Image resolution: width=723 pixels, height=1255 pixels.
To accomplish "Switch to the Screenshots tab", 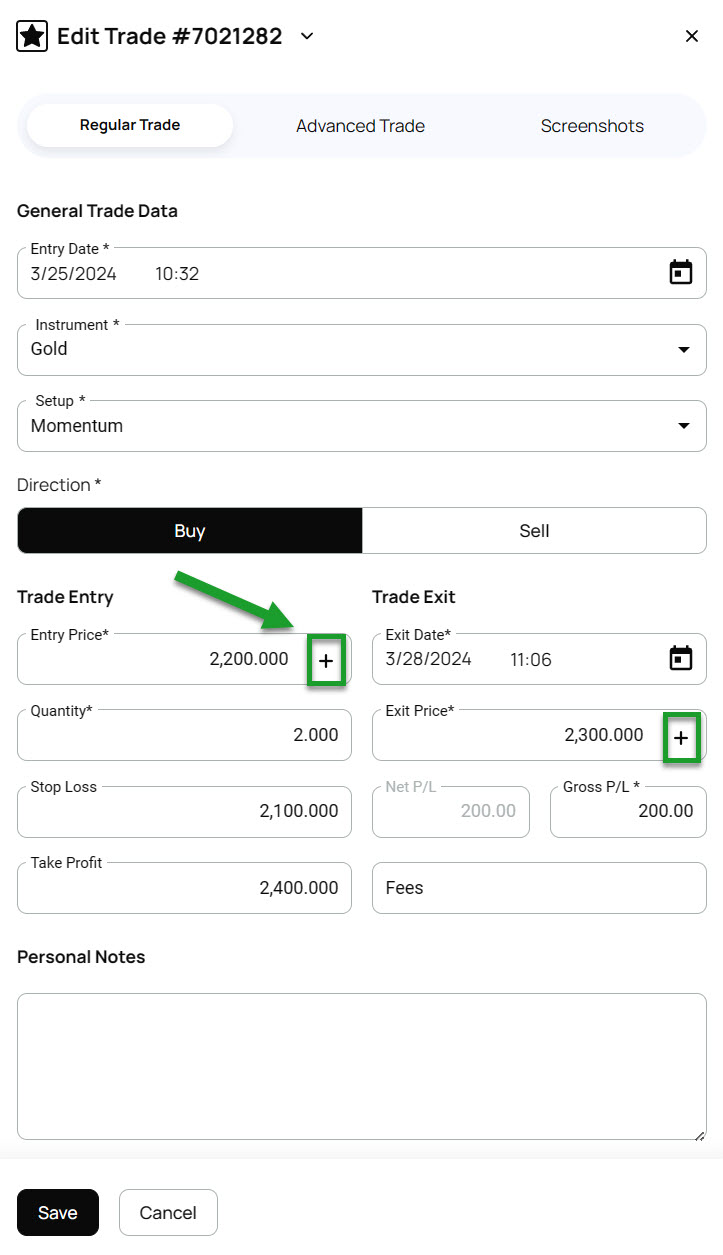I will coord(592,126).
